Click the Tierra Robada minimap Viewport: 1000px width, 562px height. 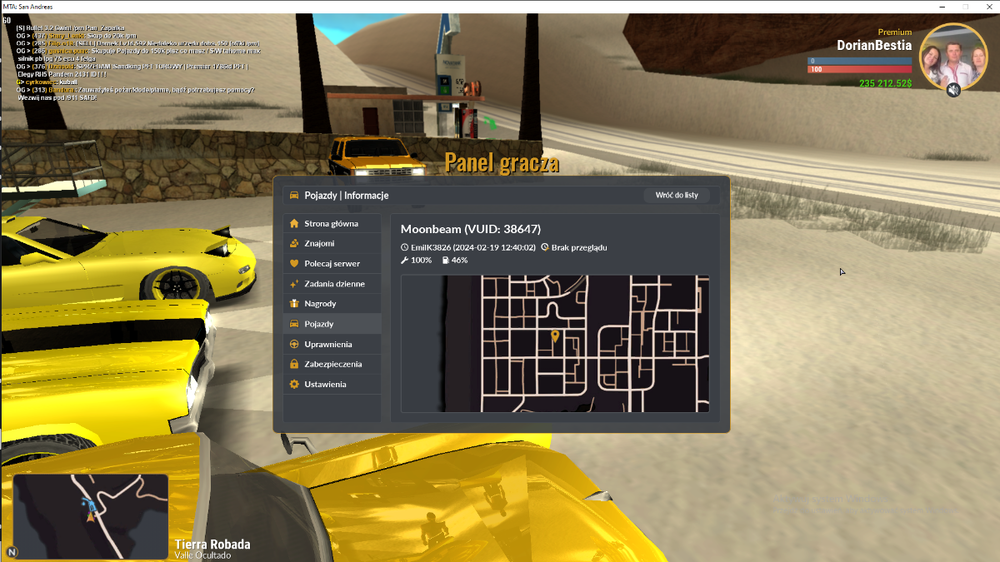coord(90,516)
